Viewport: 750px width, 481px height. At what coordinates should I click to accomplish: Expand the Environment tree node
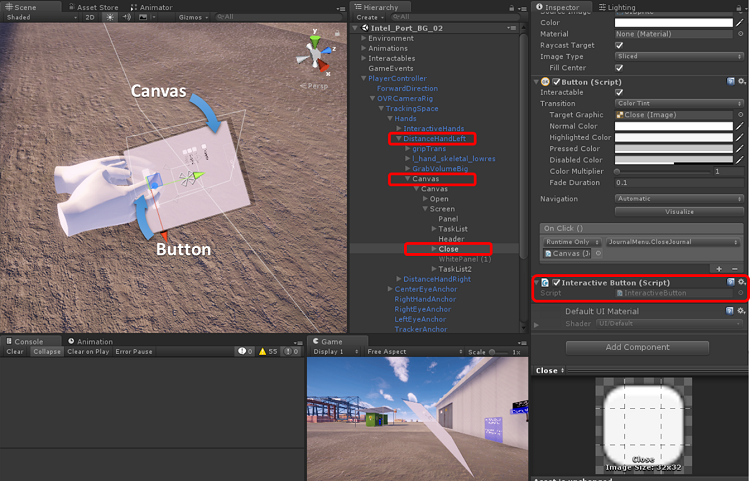point(364,38)
